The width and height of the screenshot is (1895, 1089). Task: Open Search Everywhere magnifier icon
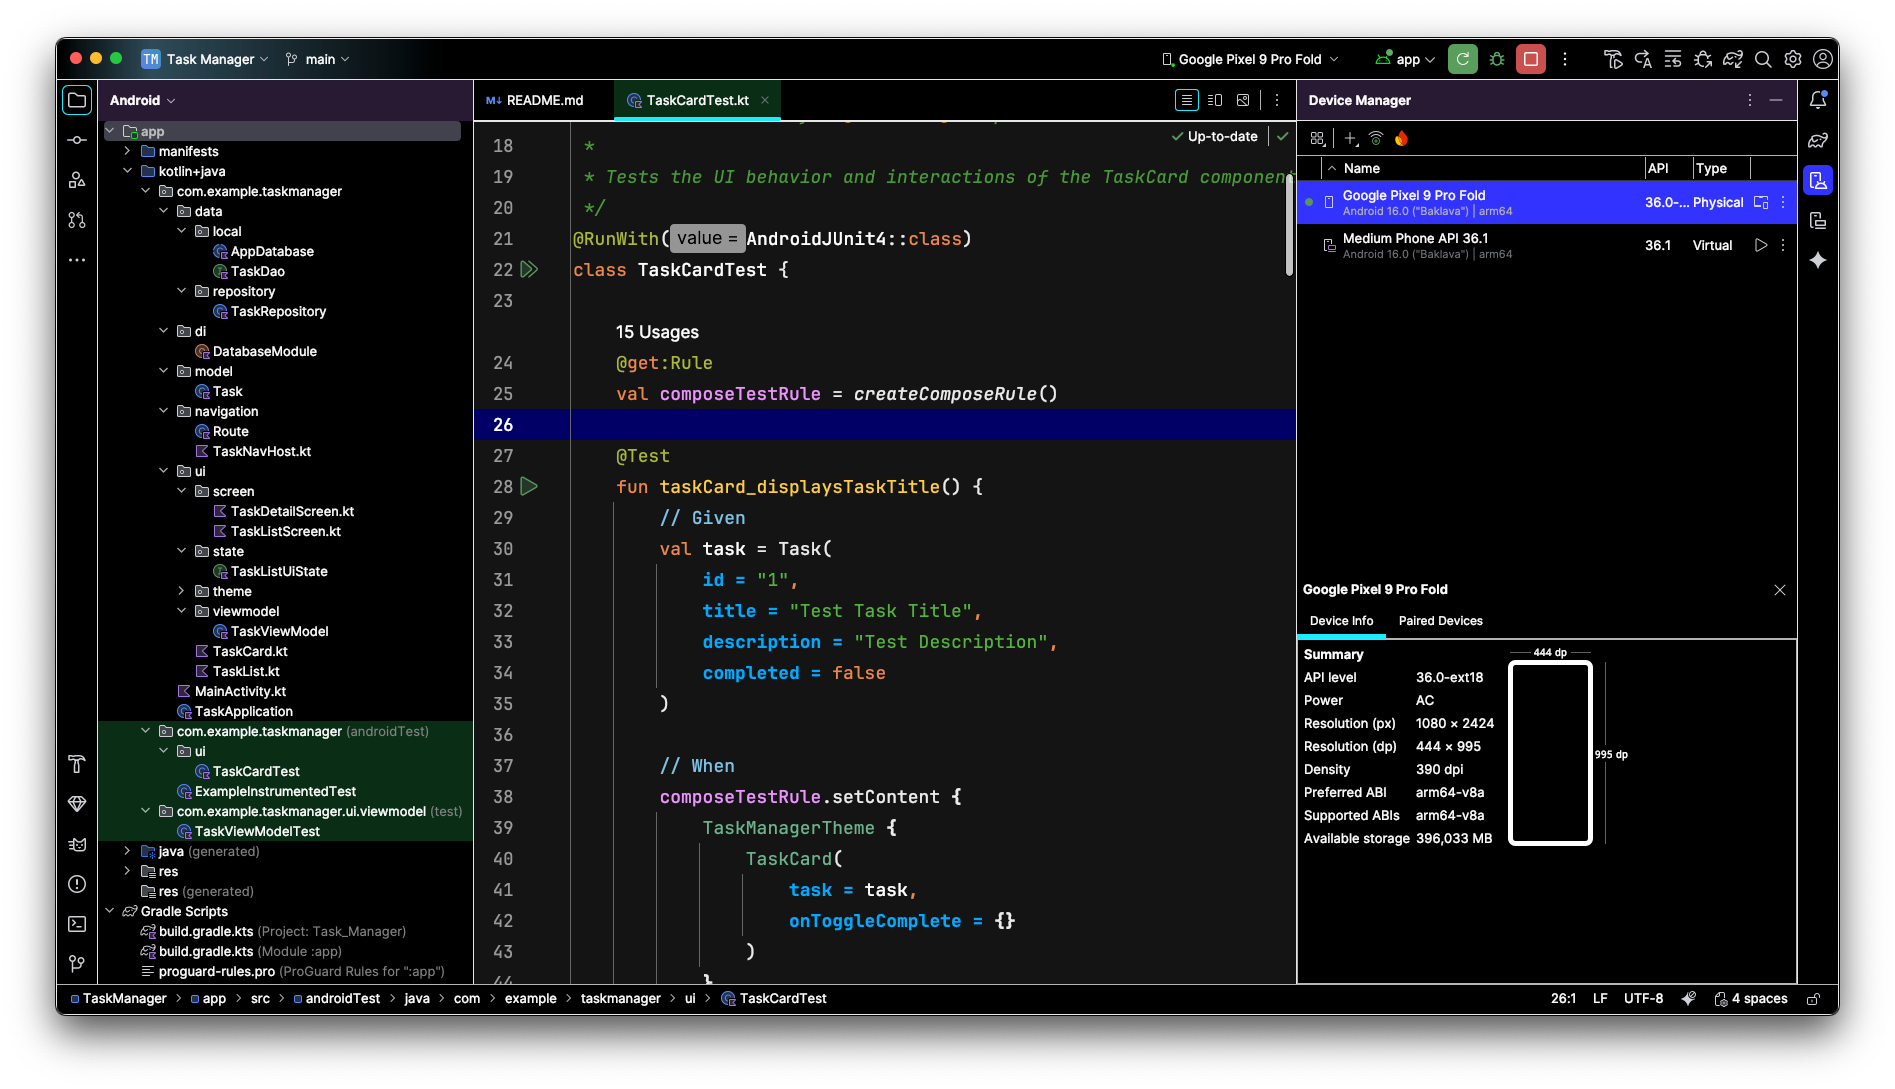click(x=1763, y=59)
